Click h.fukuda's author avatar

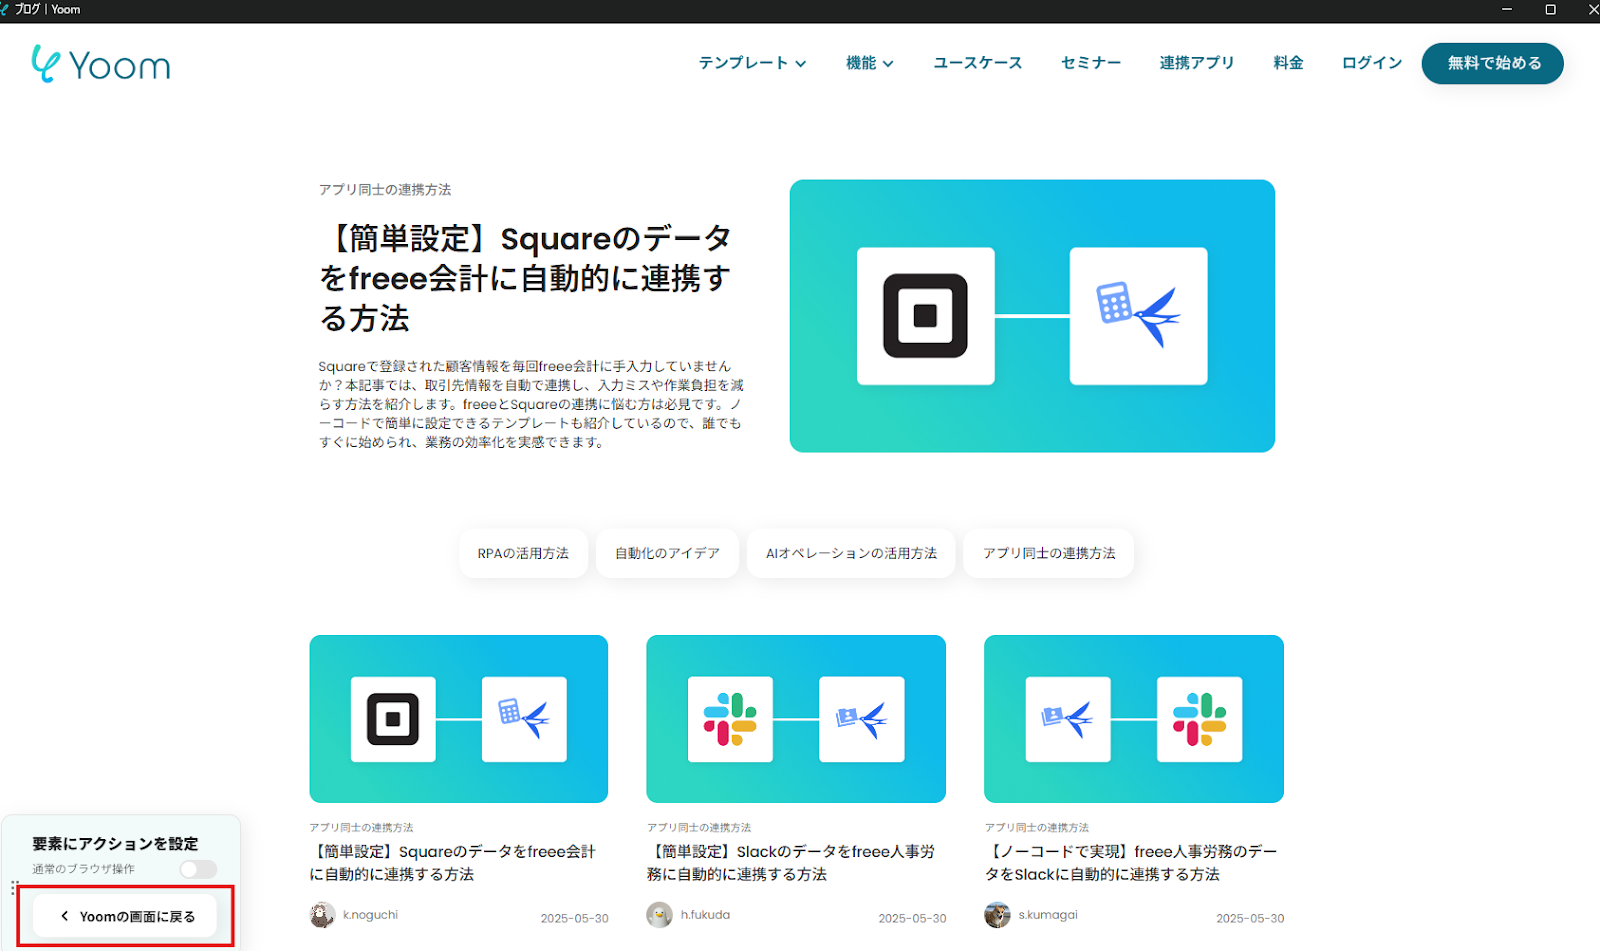click(x=659, y=915)
